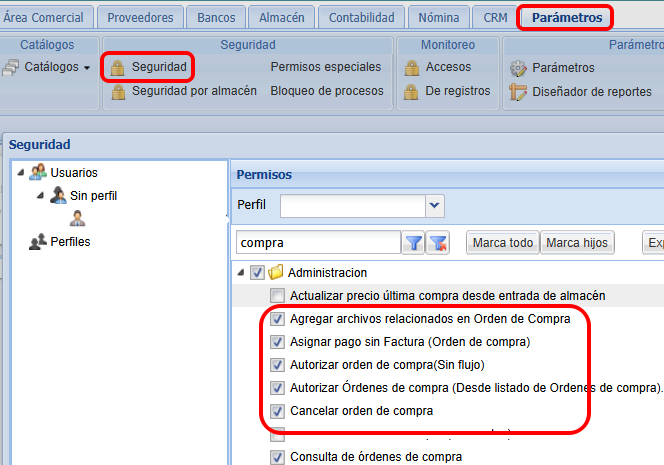Open Permisos especiales
The height and width of the screenshot is (465, 664).
tap(326, 67)
